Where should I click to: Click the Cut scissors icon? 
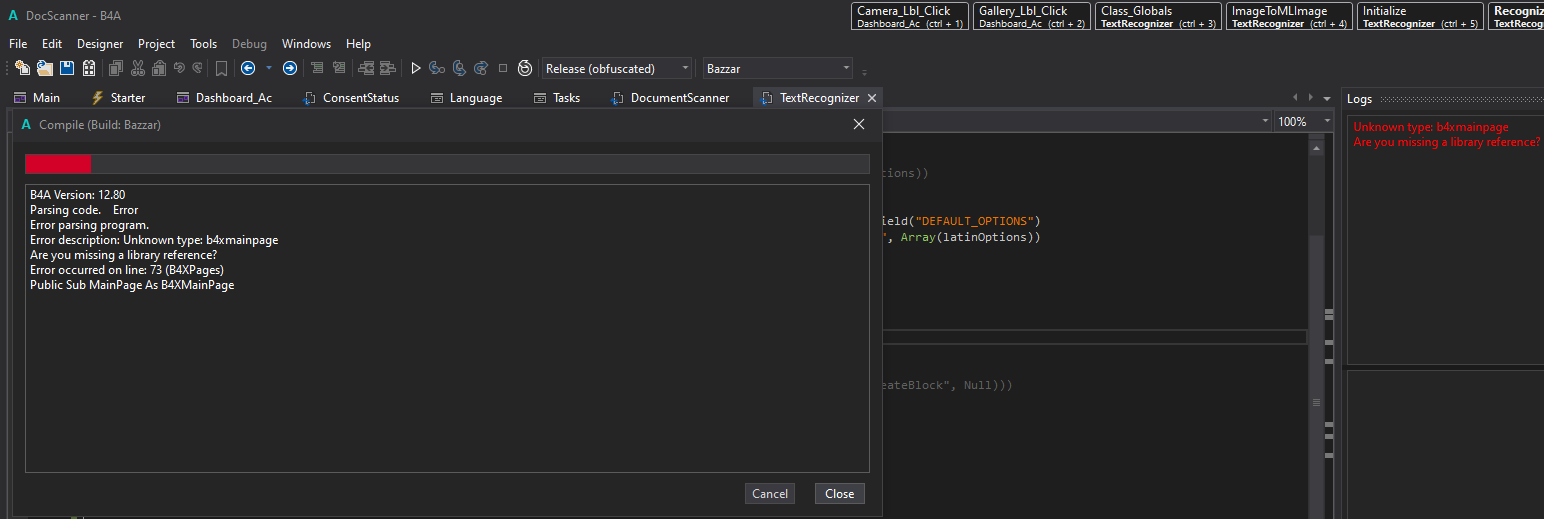(x=138, y=68)
